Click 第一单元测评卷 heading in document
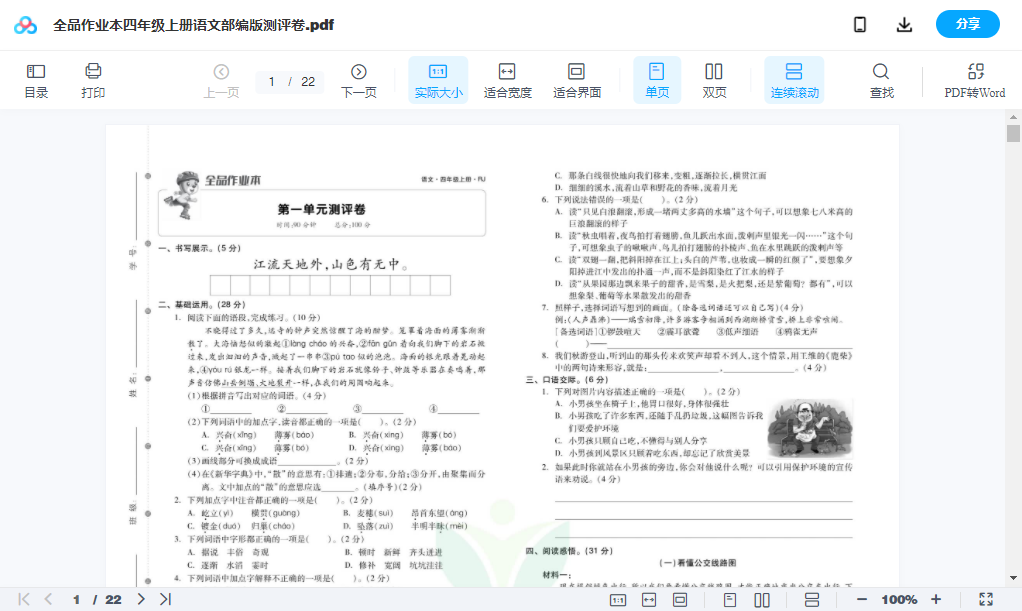This screenshot has height=611, width=1022. (321, 209)
